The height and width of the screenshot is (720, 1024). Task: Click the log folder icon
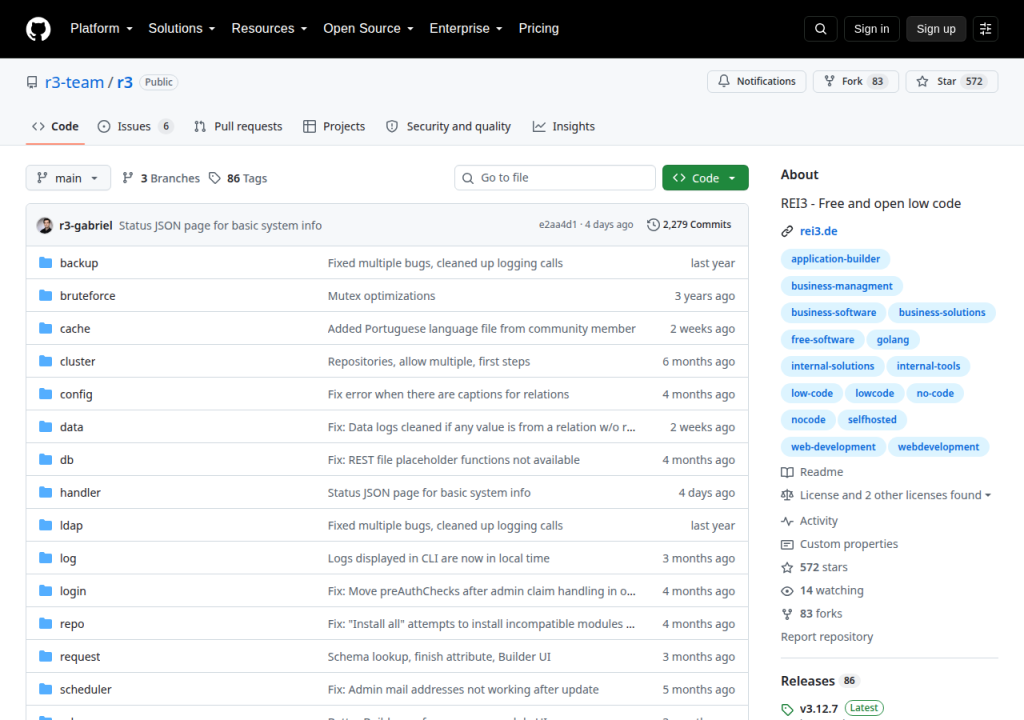pos(45,557)
